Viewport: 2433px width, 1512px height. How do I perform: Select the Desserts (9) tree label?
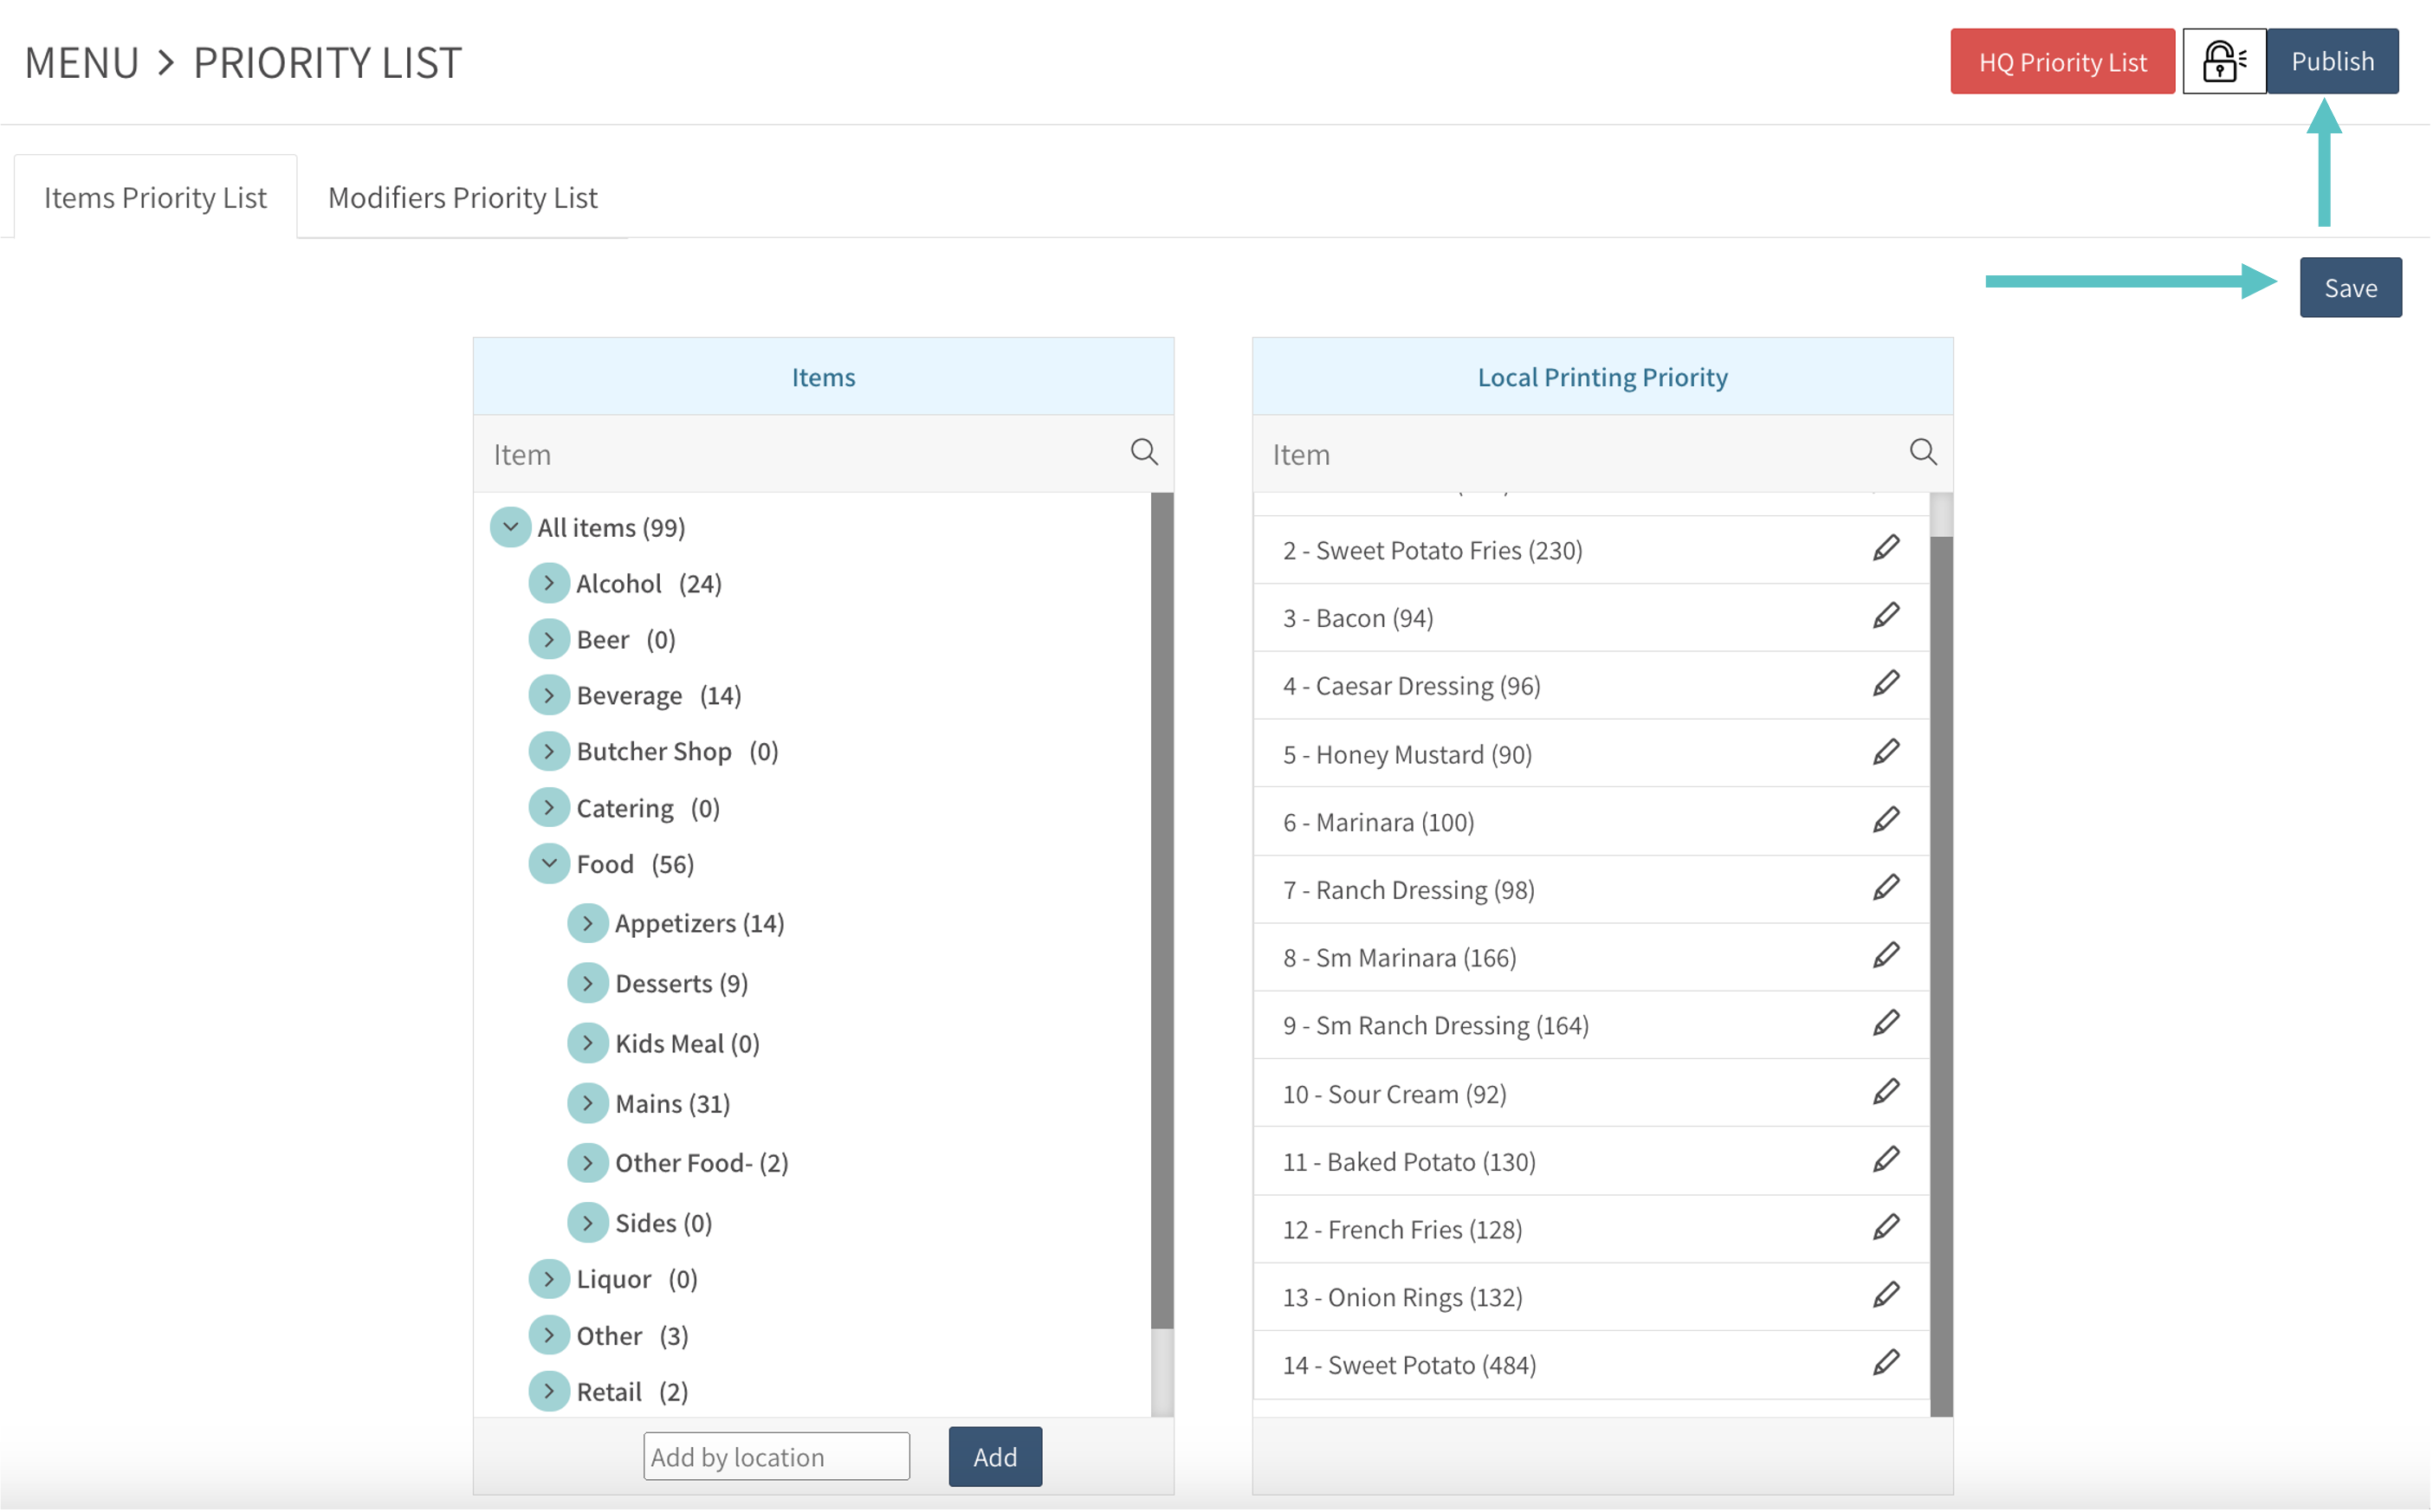click(682, 984)
